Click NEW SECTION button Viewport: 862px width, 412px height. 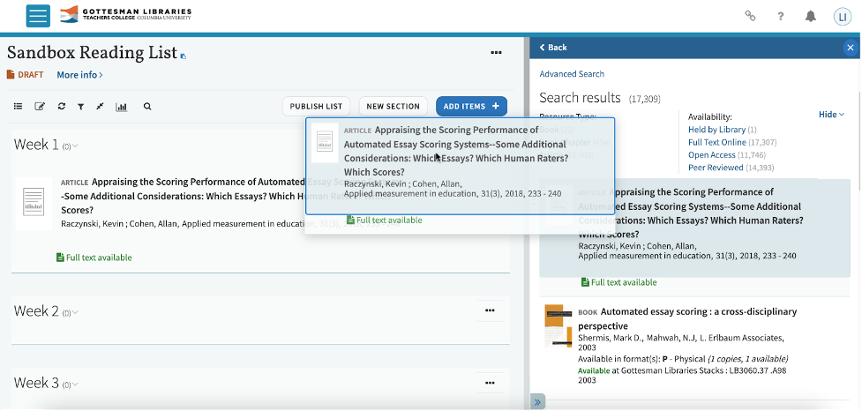click(393, 106)
